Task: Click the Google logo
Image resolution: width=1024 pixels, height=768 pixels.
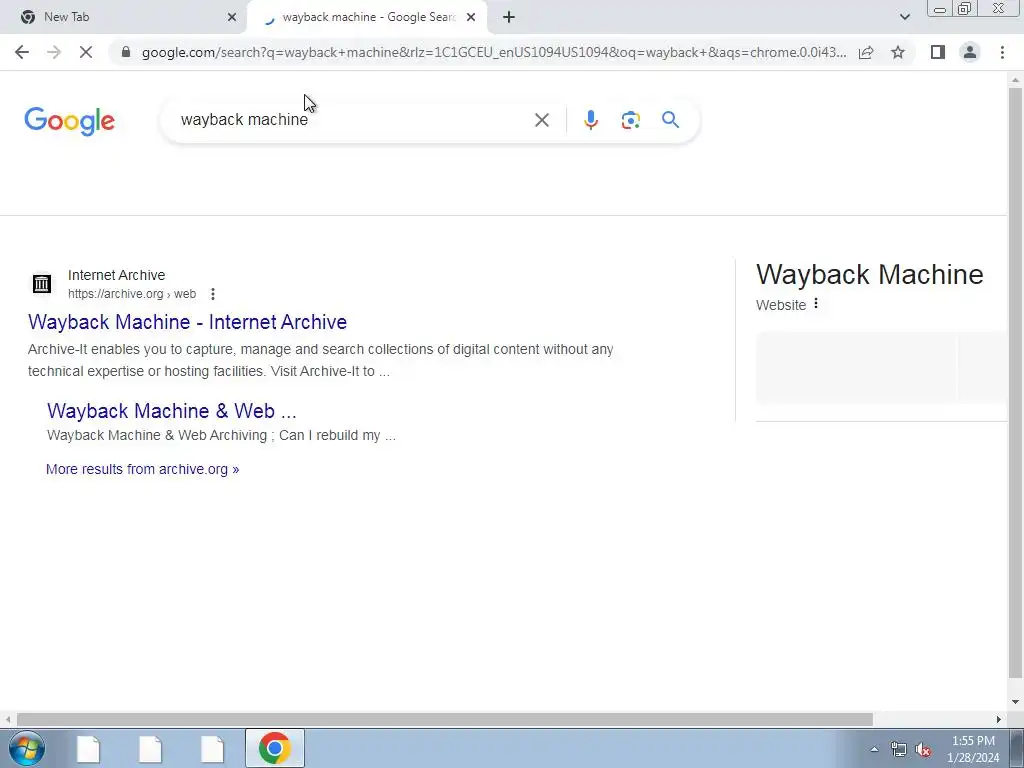Action: [69, 121]
